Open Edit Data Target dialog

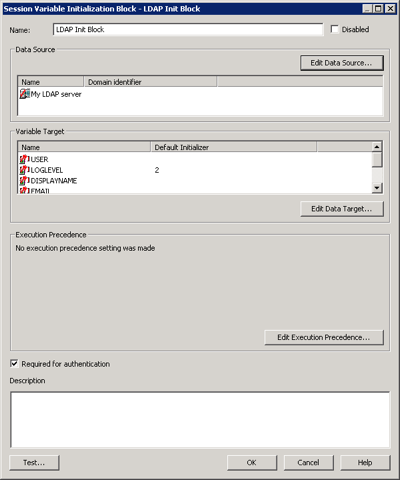[342, 209]
